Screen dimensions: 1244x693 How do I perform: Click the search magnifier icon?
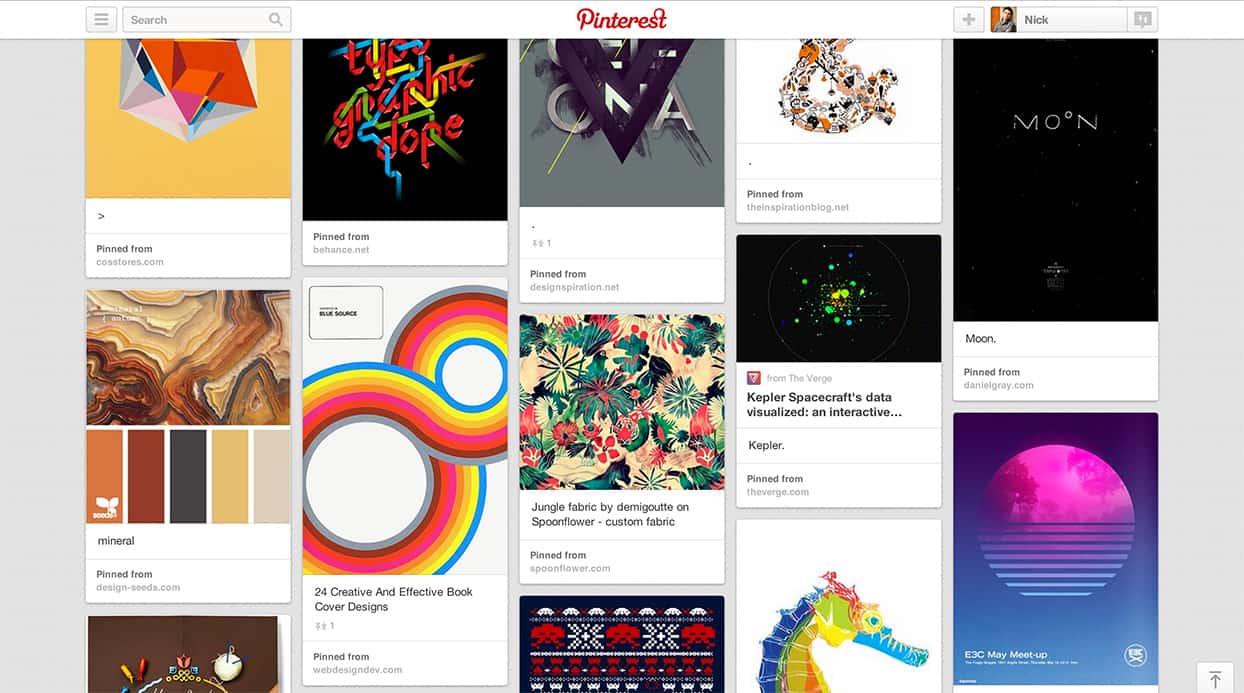tap(276, 19)
